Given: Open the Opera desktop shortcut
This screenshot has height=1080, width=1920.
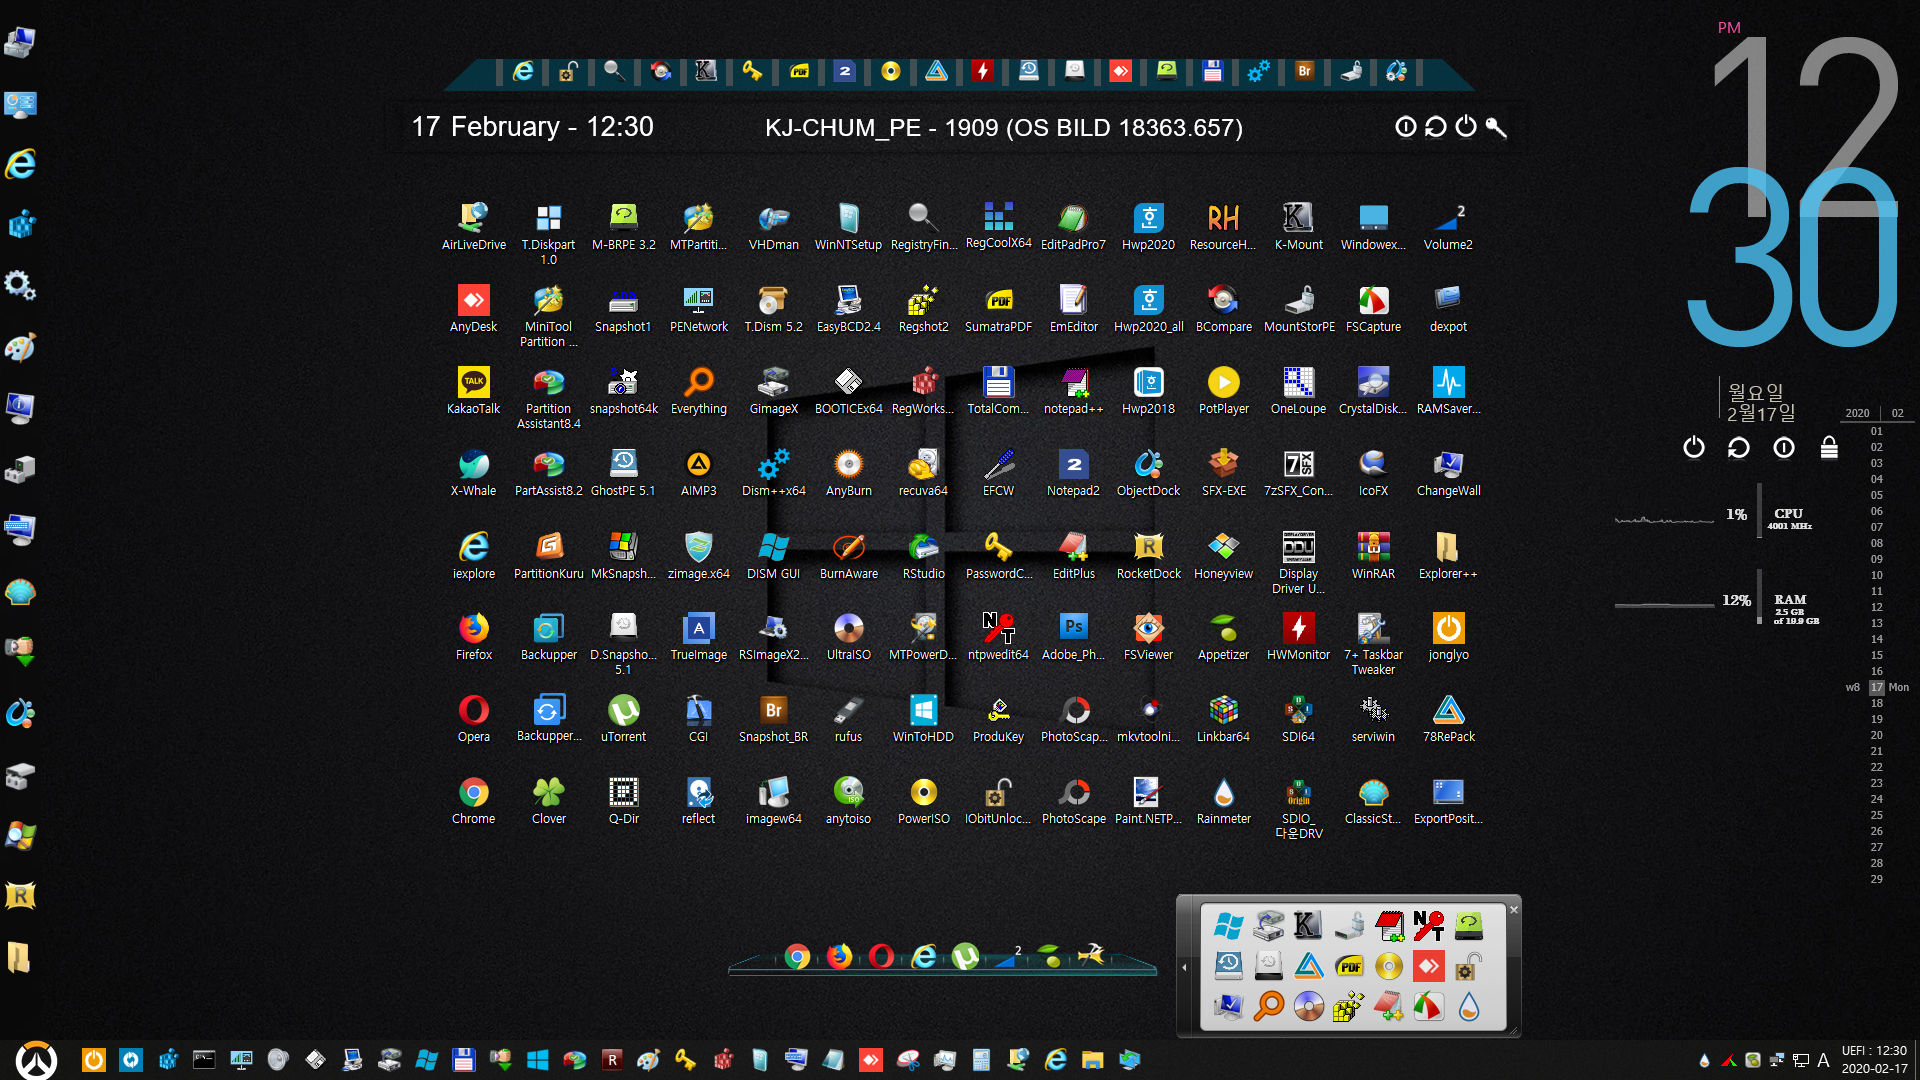Looking at the screenshot, I should point(473,718).
